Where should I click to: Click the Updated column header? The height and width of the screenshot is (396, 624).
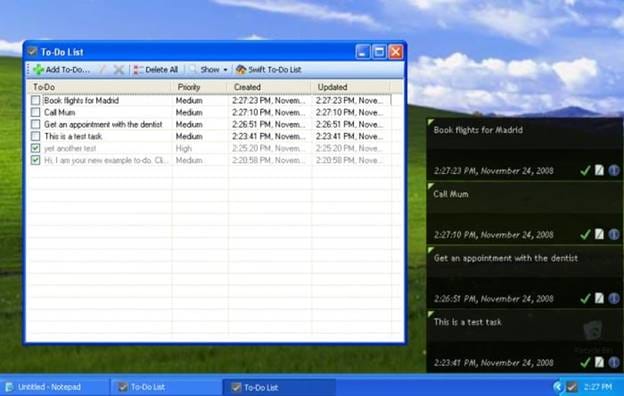[x=351, y=87]
